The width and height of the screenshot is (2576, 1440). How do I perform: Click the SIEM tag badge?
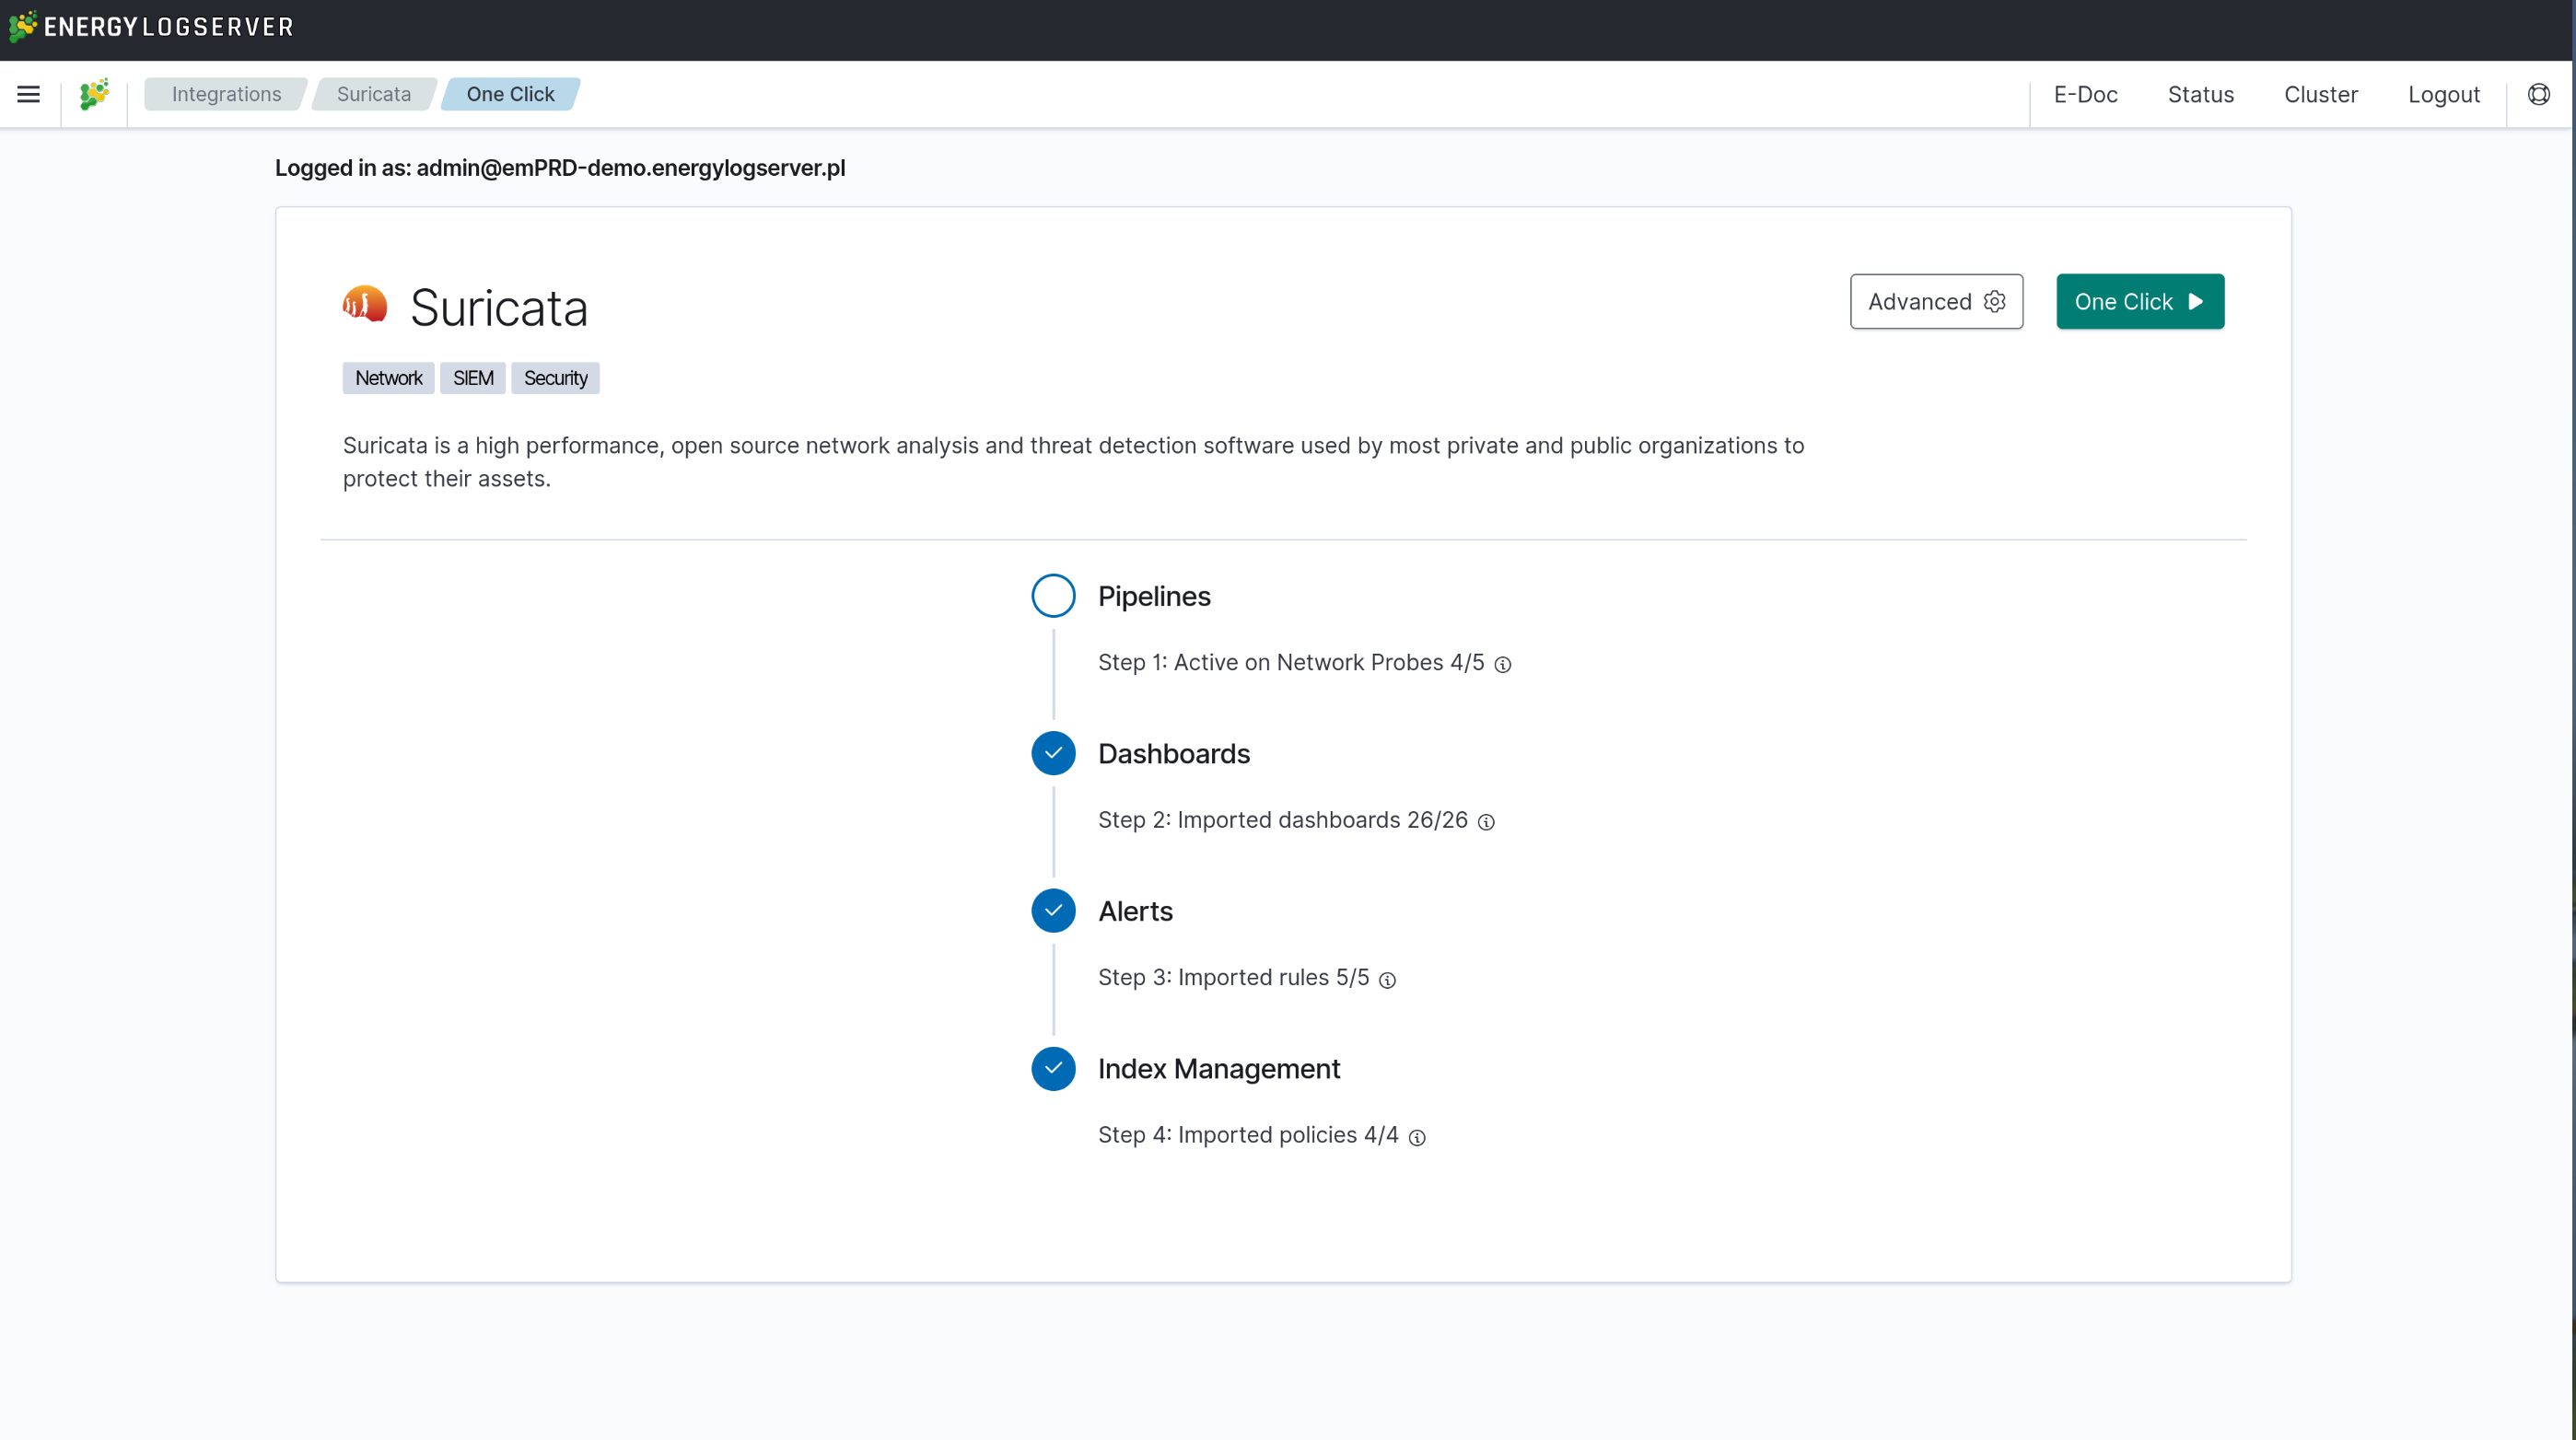pos(473,378)
